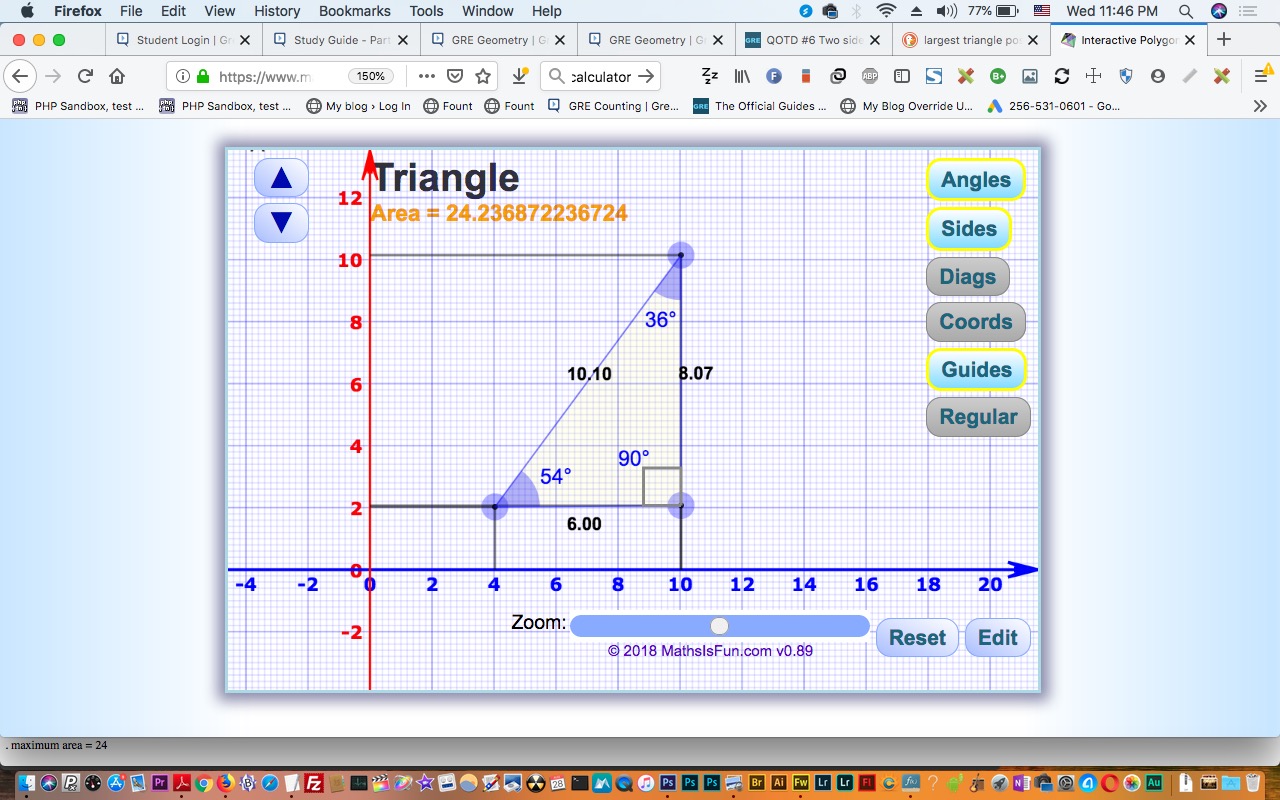The image size is (1280, 800).
Task: Toggle the Sides display off
Action: click(x=968, y=228)
